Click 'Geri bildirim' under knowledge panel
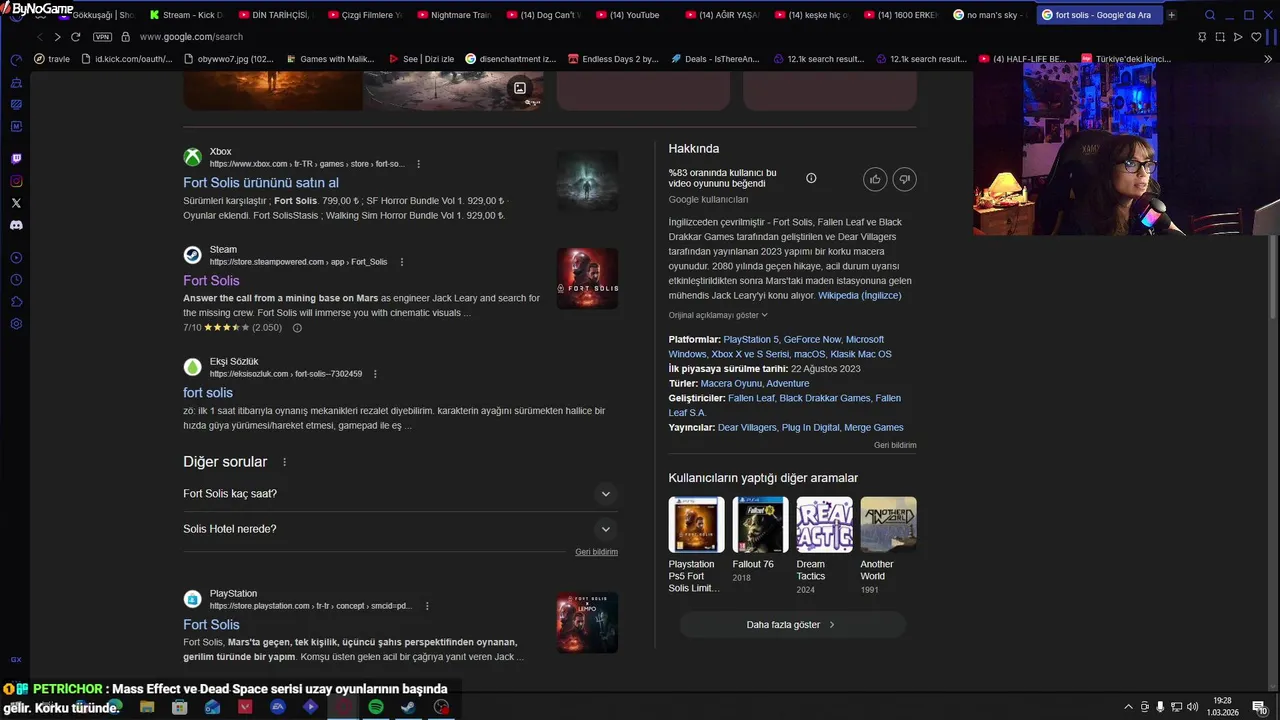Image resolution: width=1280 pixels, height=720 pixels. (895, 445)
